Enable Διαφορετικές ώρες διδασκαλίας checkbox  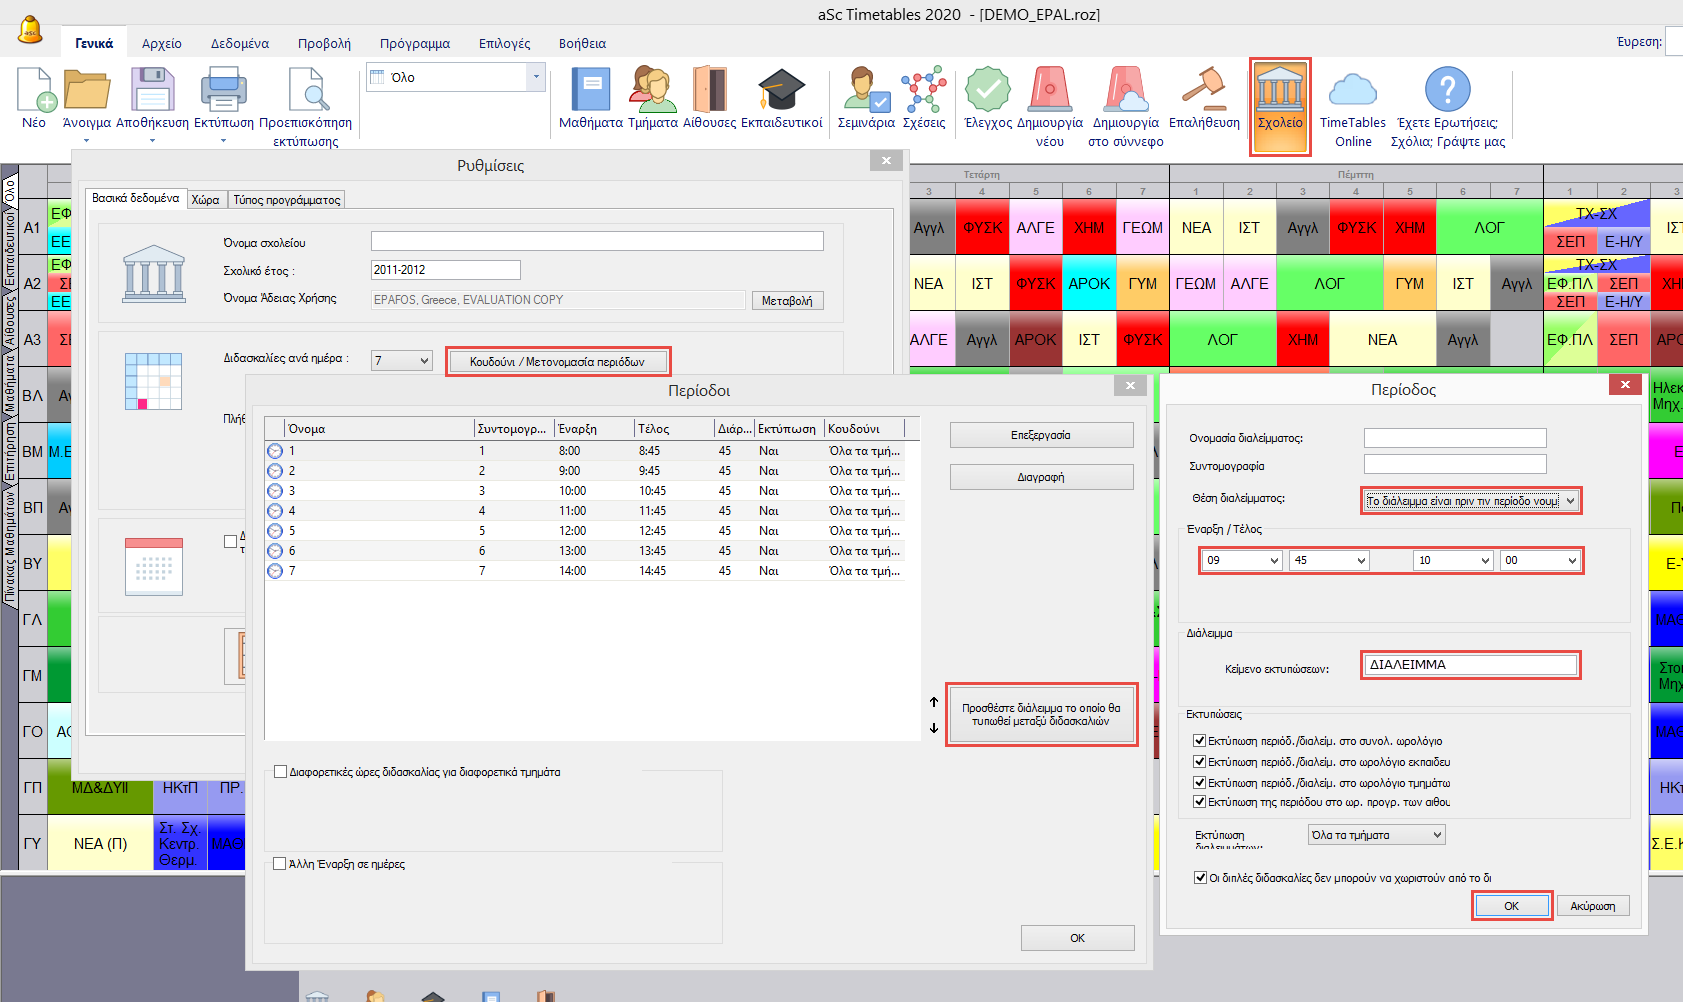281,772
